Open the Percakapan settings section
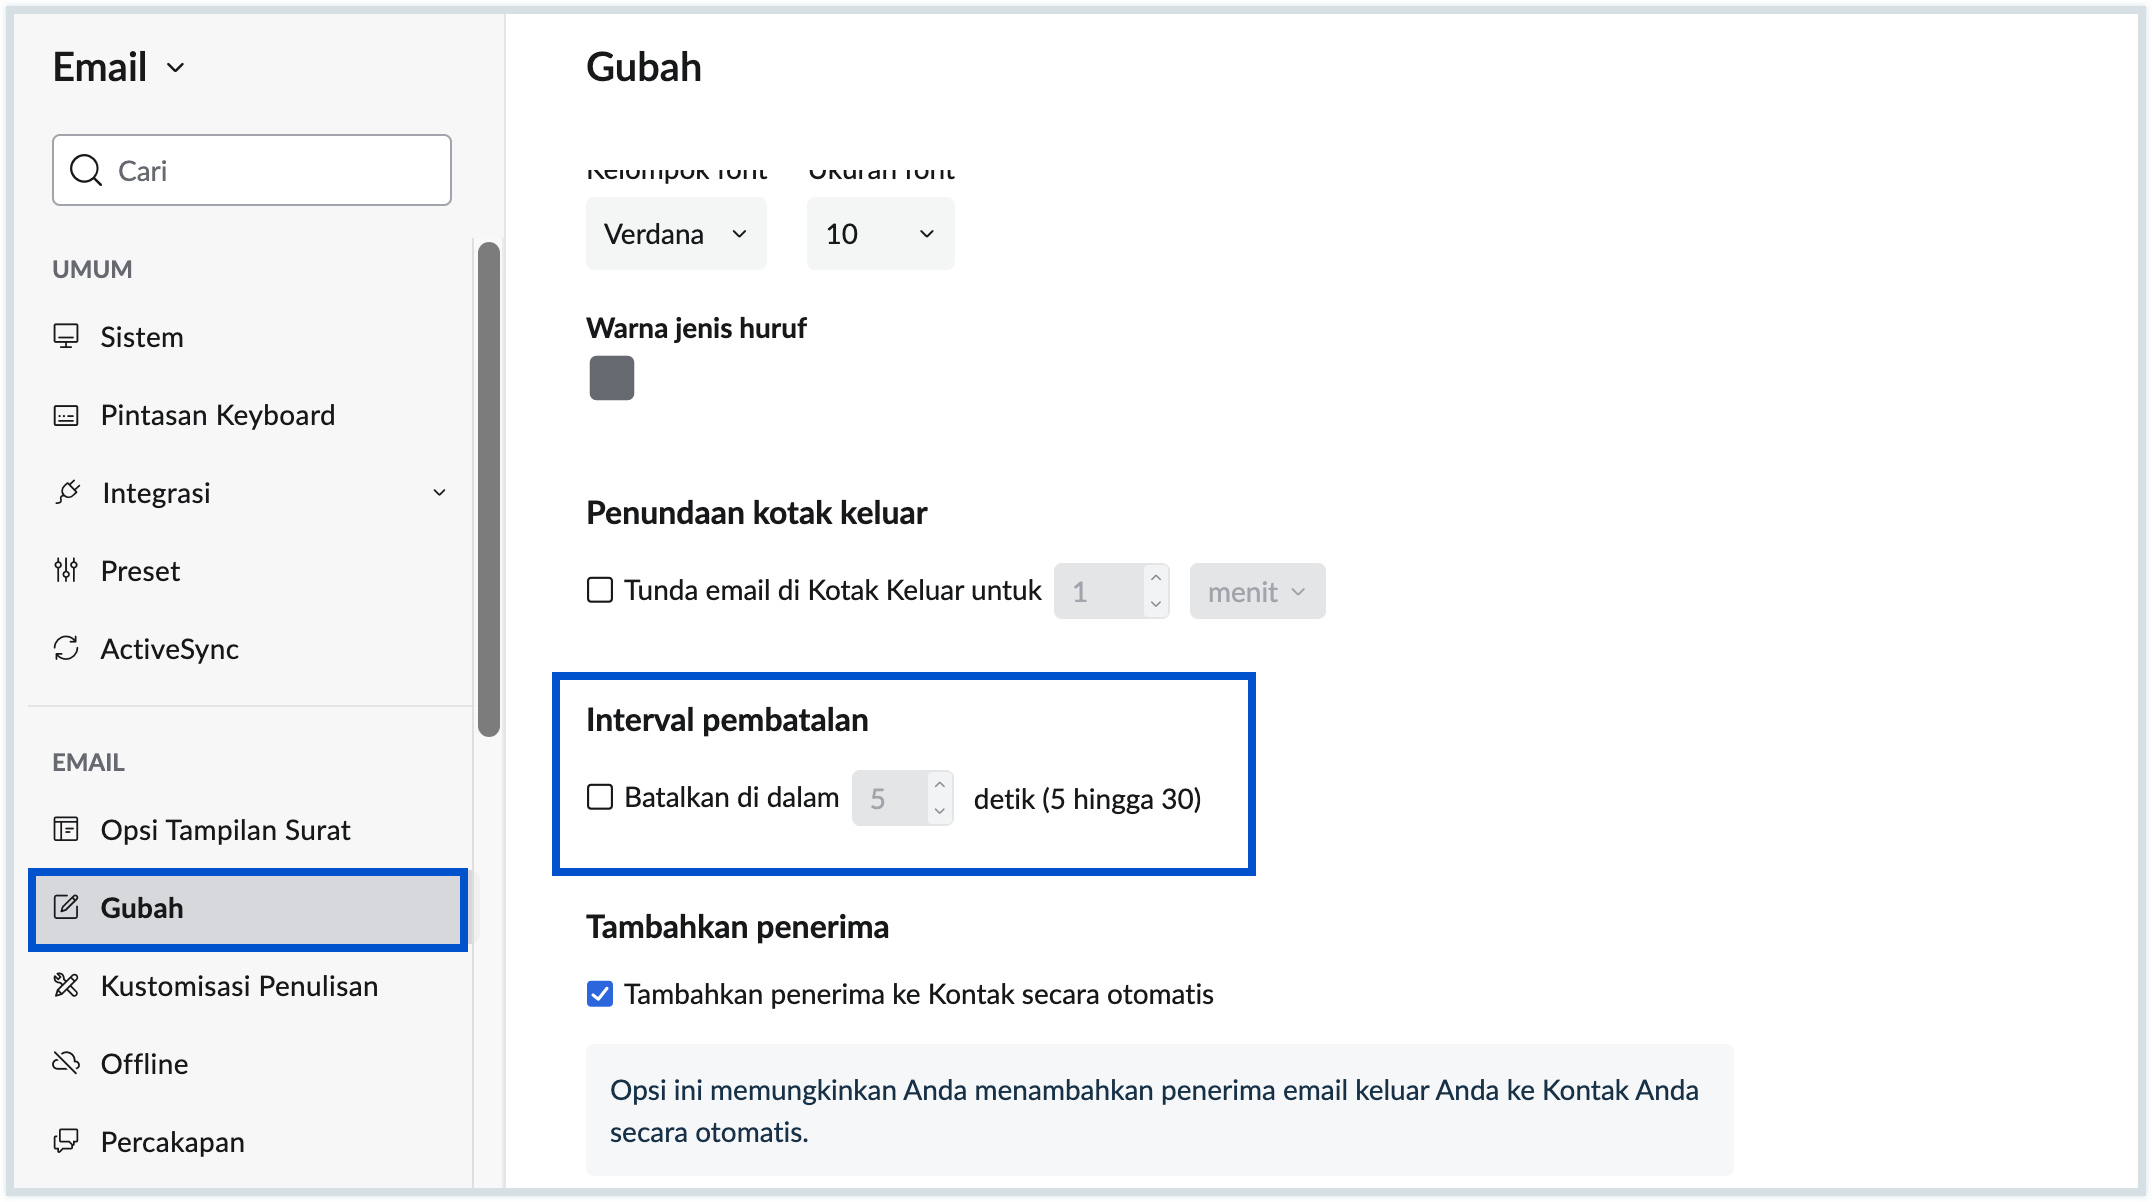Screen dimensions: 2152x1202 click(172, 1141)
